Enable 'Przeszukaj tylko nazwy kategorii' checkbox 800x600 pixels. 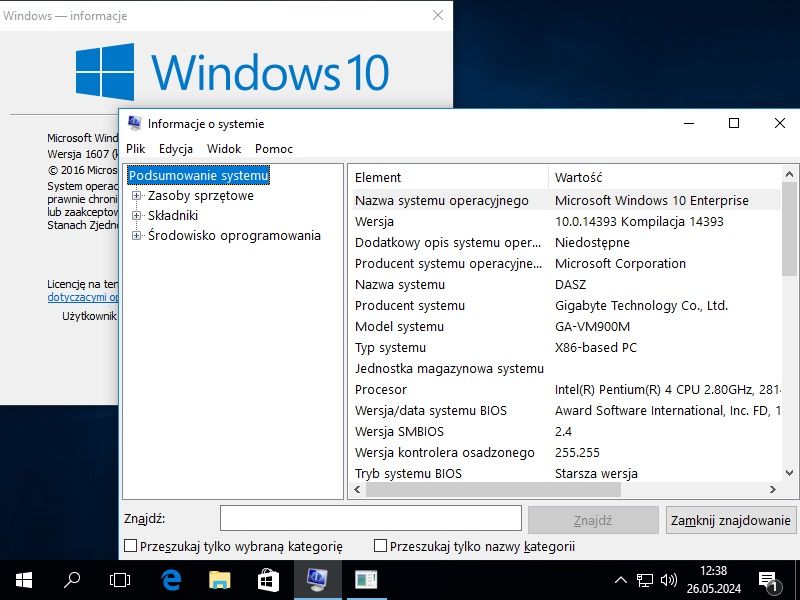pyautogui.click(x=380, y=546)
